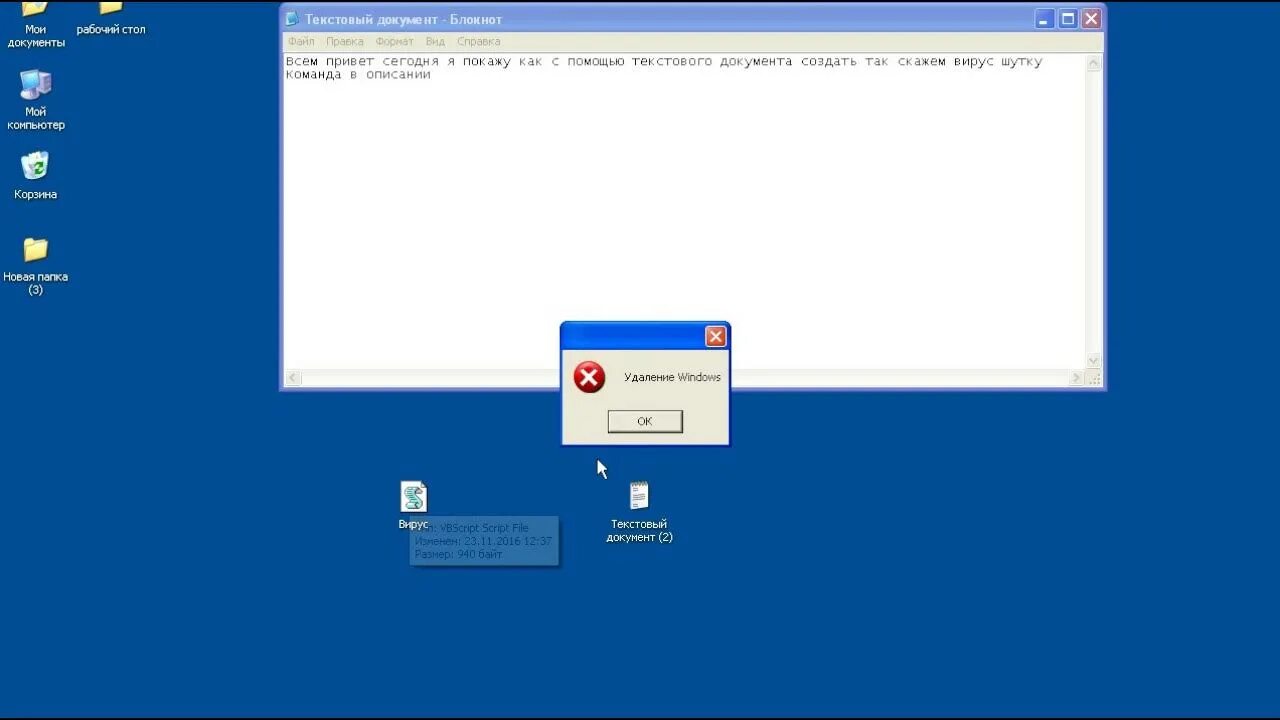Close the Удаление Windows error dialog
This screenshot has width=1280, height=720.
[715, 337]
